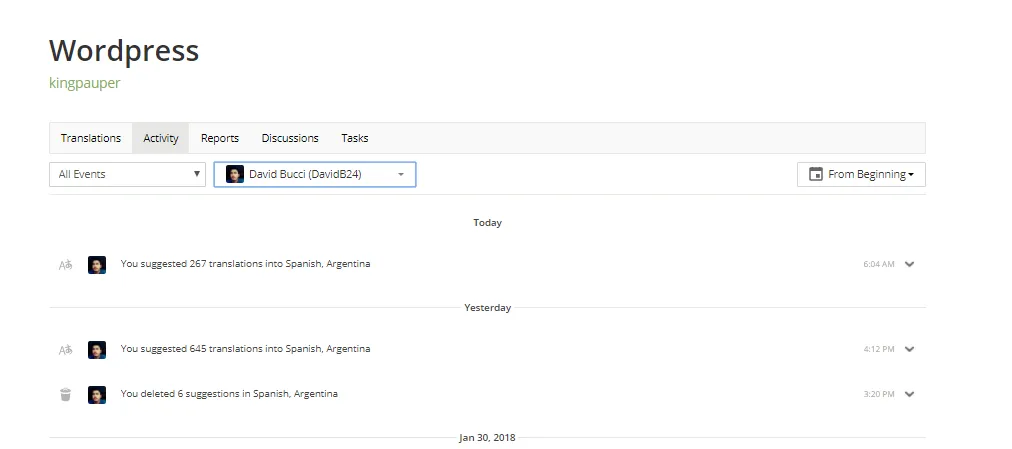The image size is (1012, 449).
Task: Click 'You suggested 267 translations into Spanish, Argentina'
Action: (x=245, y=264)
